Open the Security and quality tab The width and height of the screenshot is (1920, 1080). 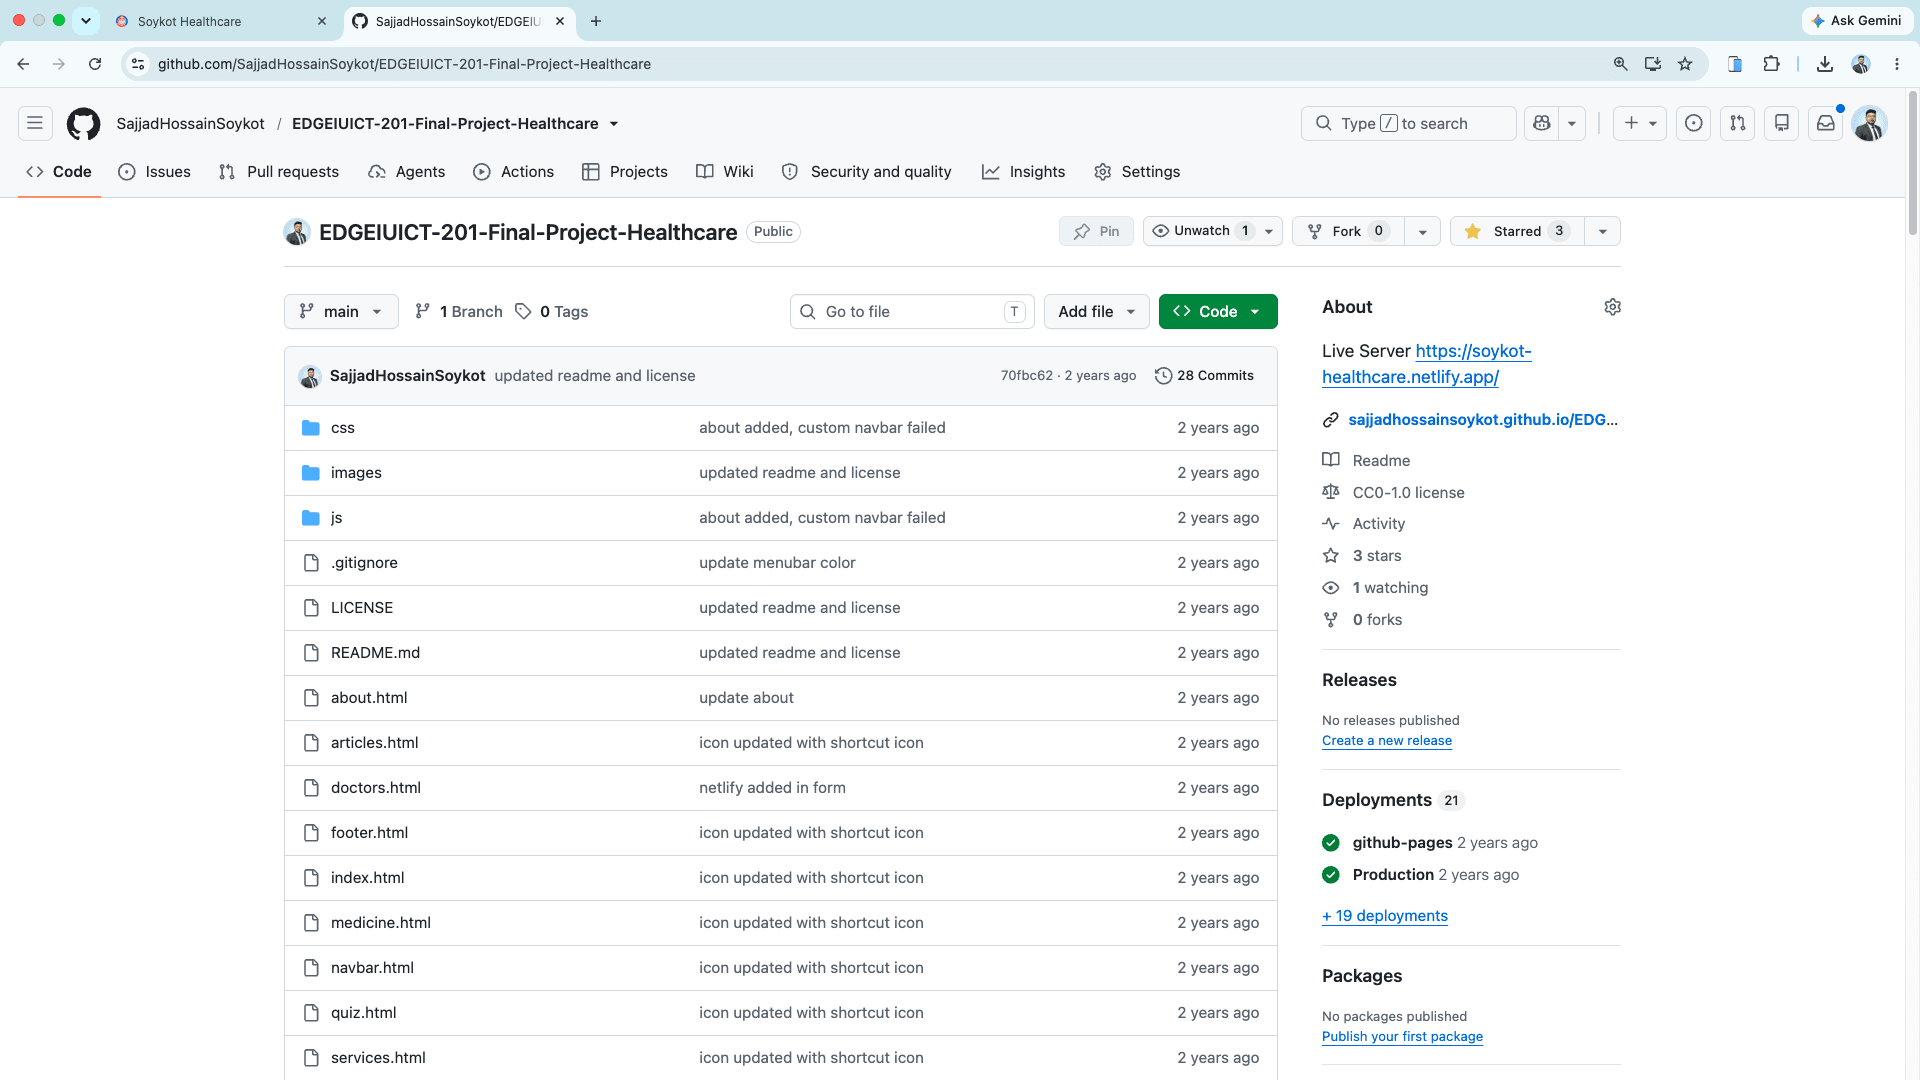[x=867, y=172]
